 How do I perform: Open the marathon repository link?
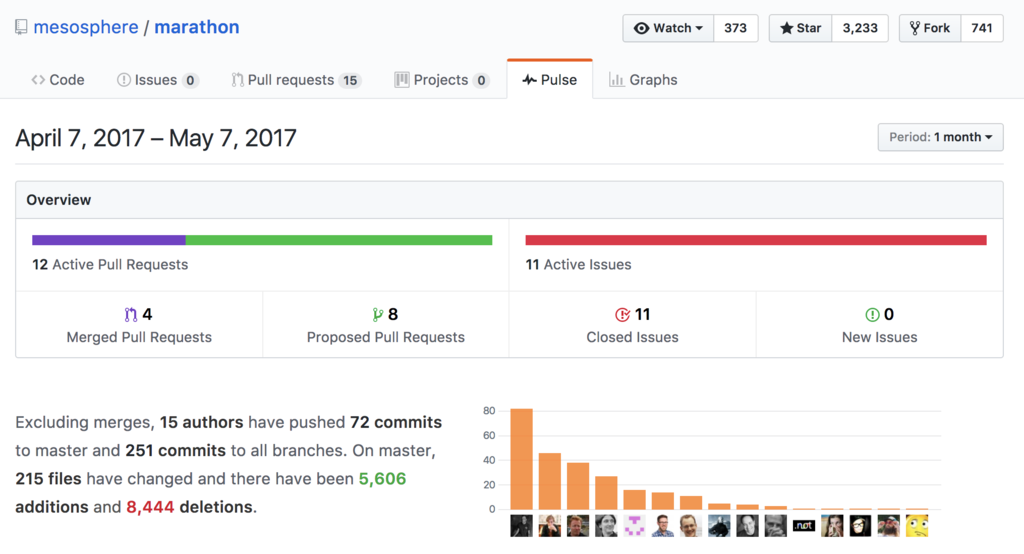197,27
